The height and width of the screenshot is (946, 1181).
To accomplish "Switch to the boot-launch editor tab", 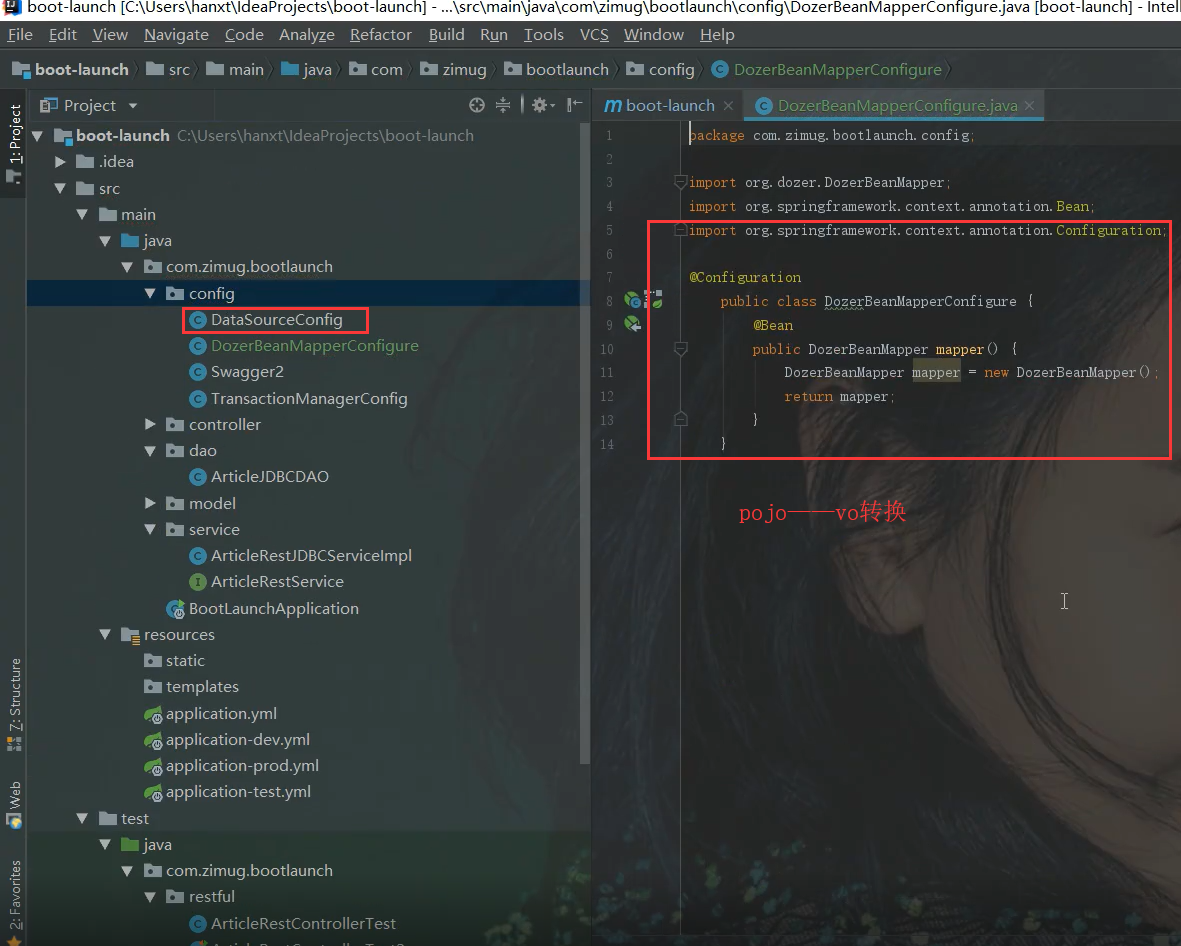I will 670,106.
